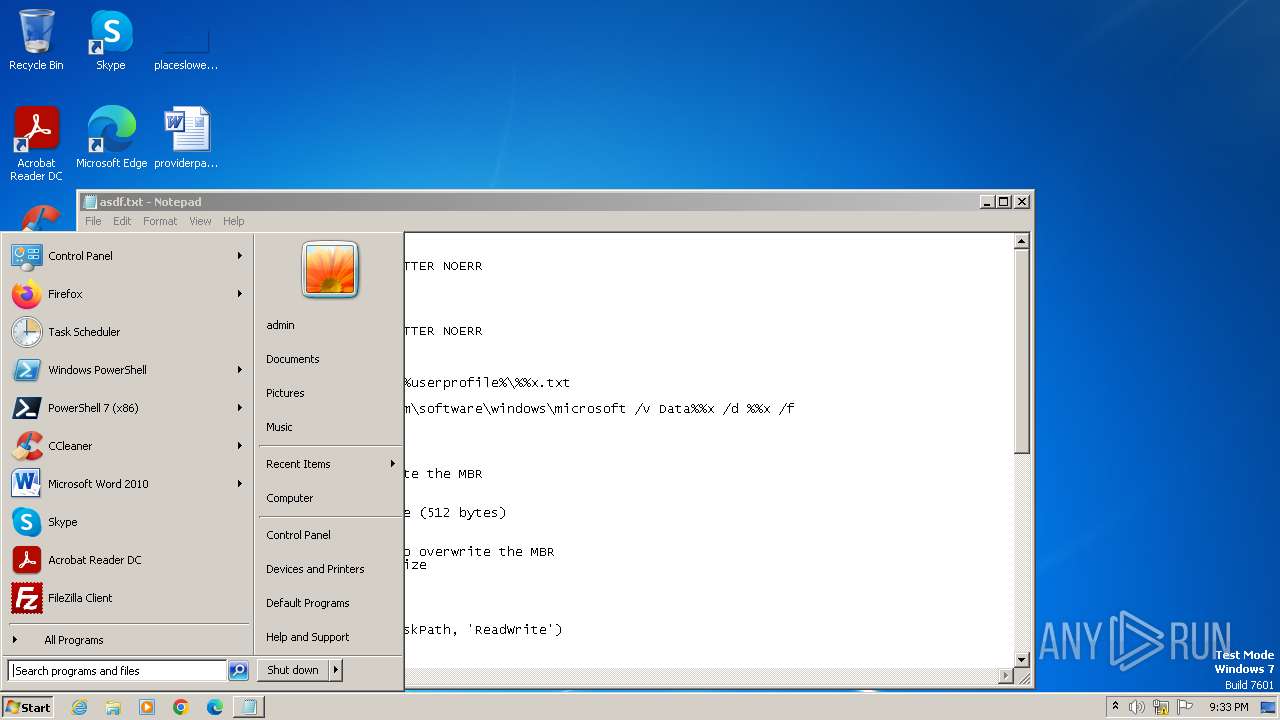
Task: Open Microsoft Edge from the taskbar
Action: 215,707
